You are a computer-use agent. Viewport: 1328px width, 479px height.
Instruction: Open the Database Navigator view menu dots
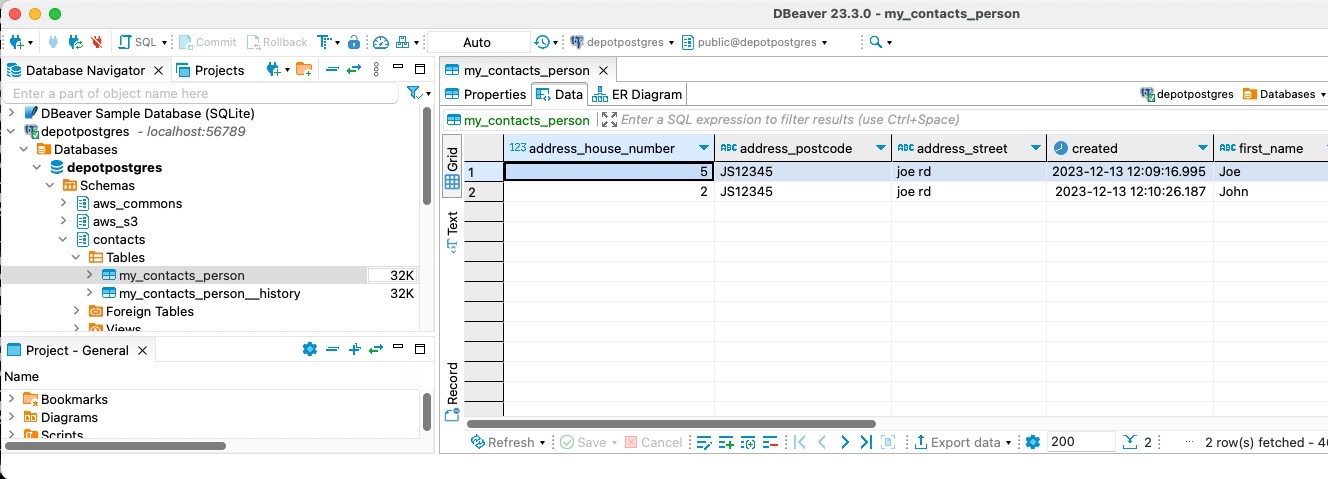click(375, 69)
